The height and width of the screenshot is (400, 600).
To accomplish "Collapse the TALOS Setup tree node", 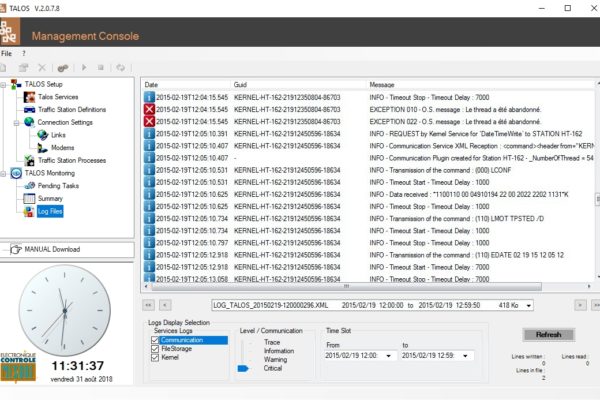I will (3, 85).
